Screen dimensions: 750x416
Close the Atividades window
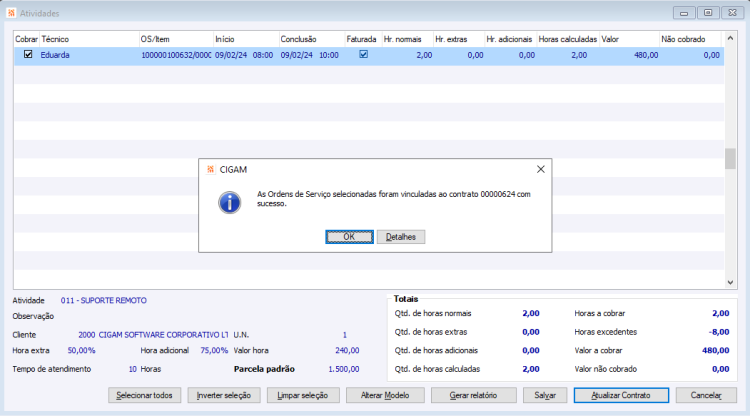point(732,13)
